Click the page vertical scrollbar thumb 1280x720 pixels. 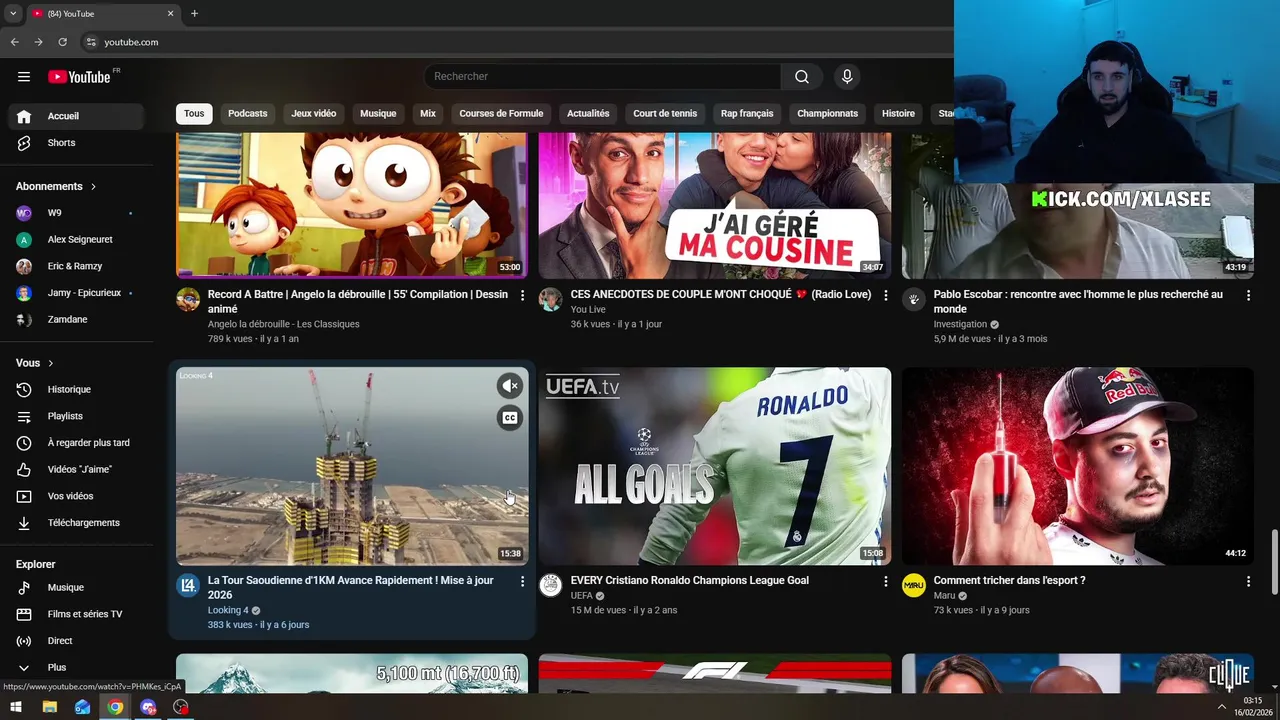pyautogui.click(x=1274, y=563)
